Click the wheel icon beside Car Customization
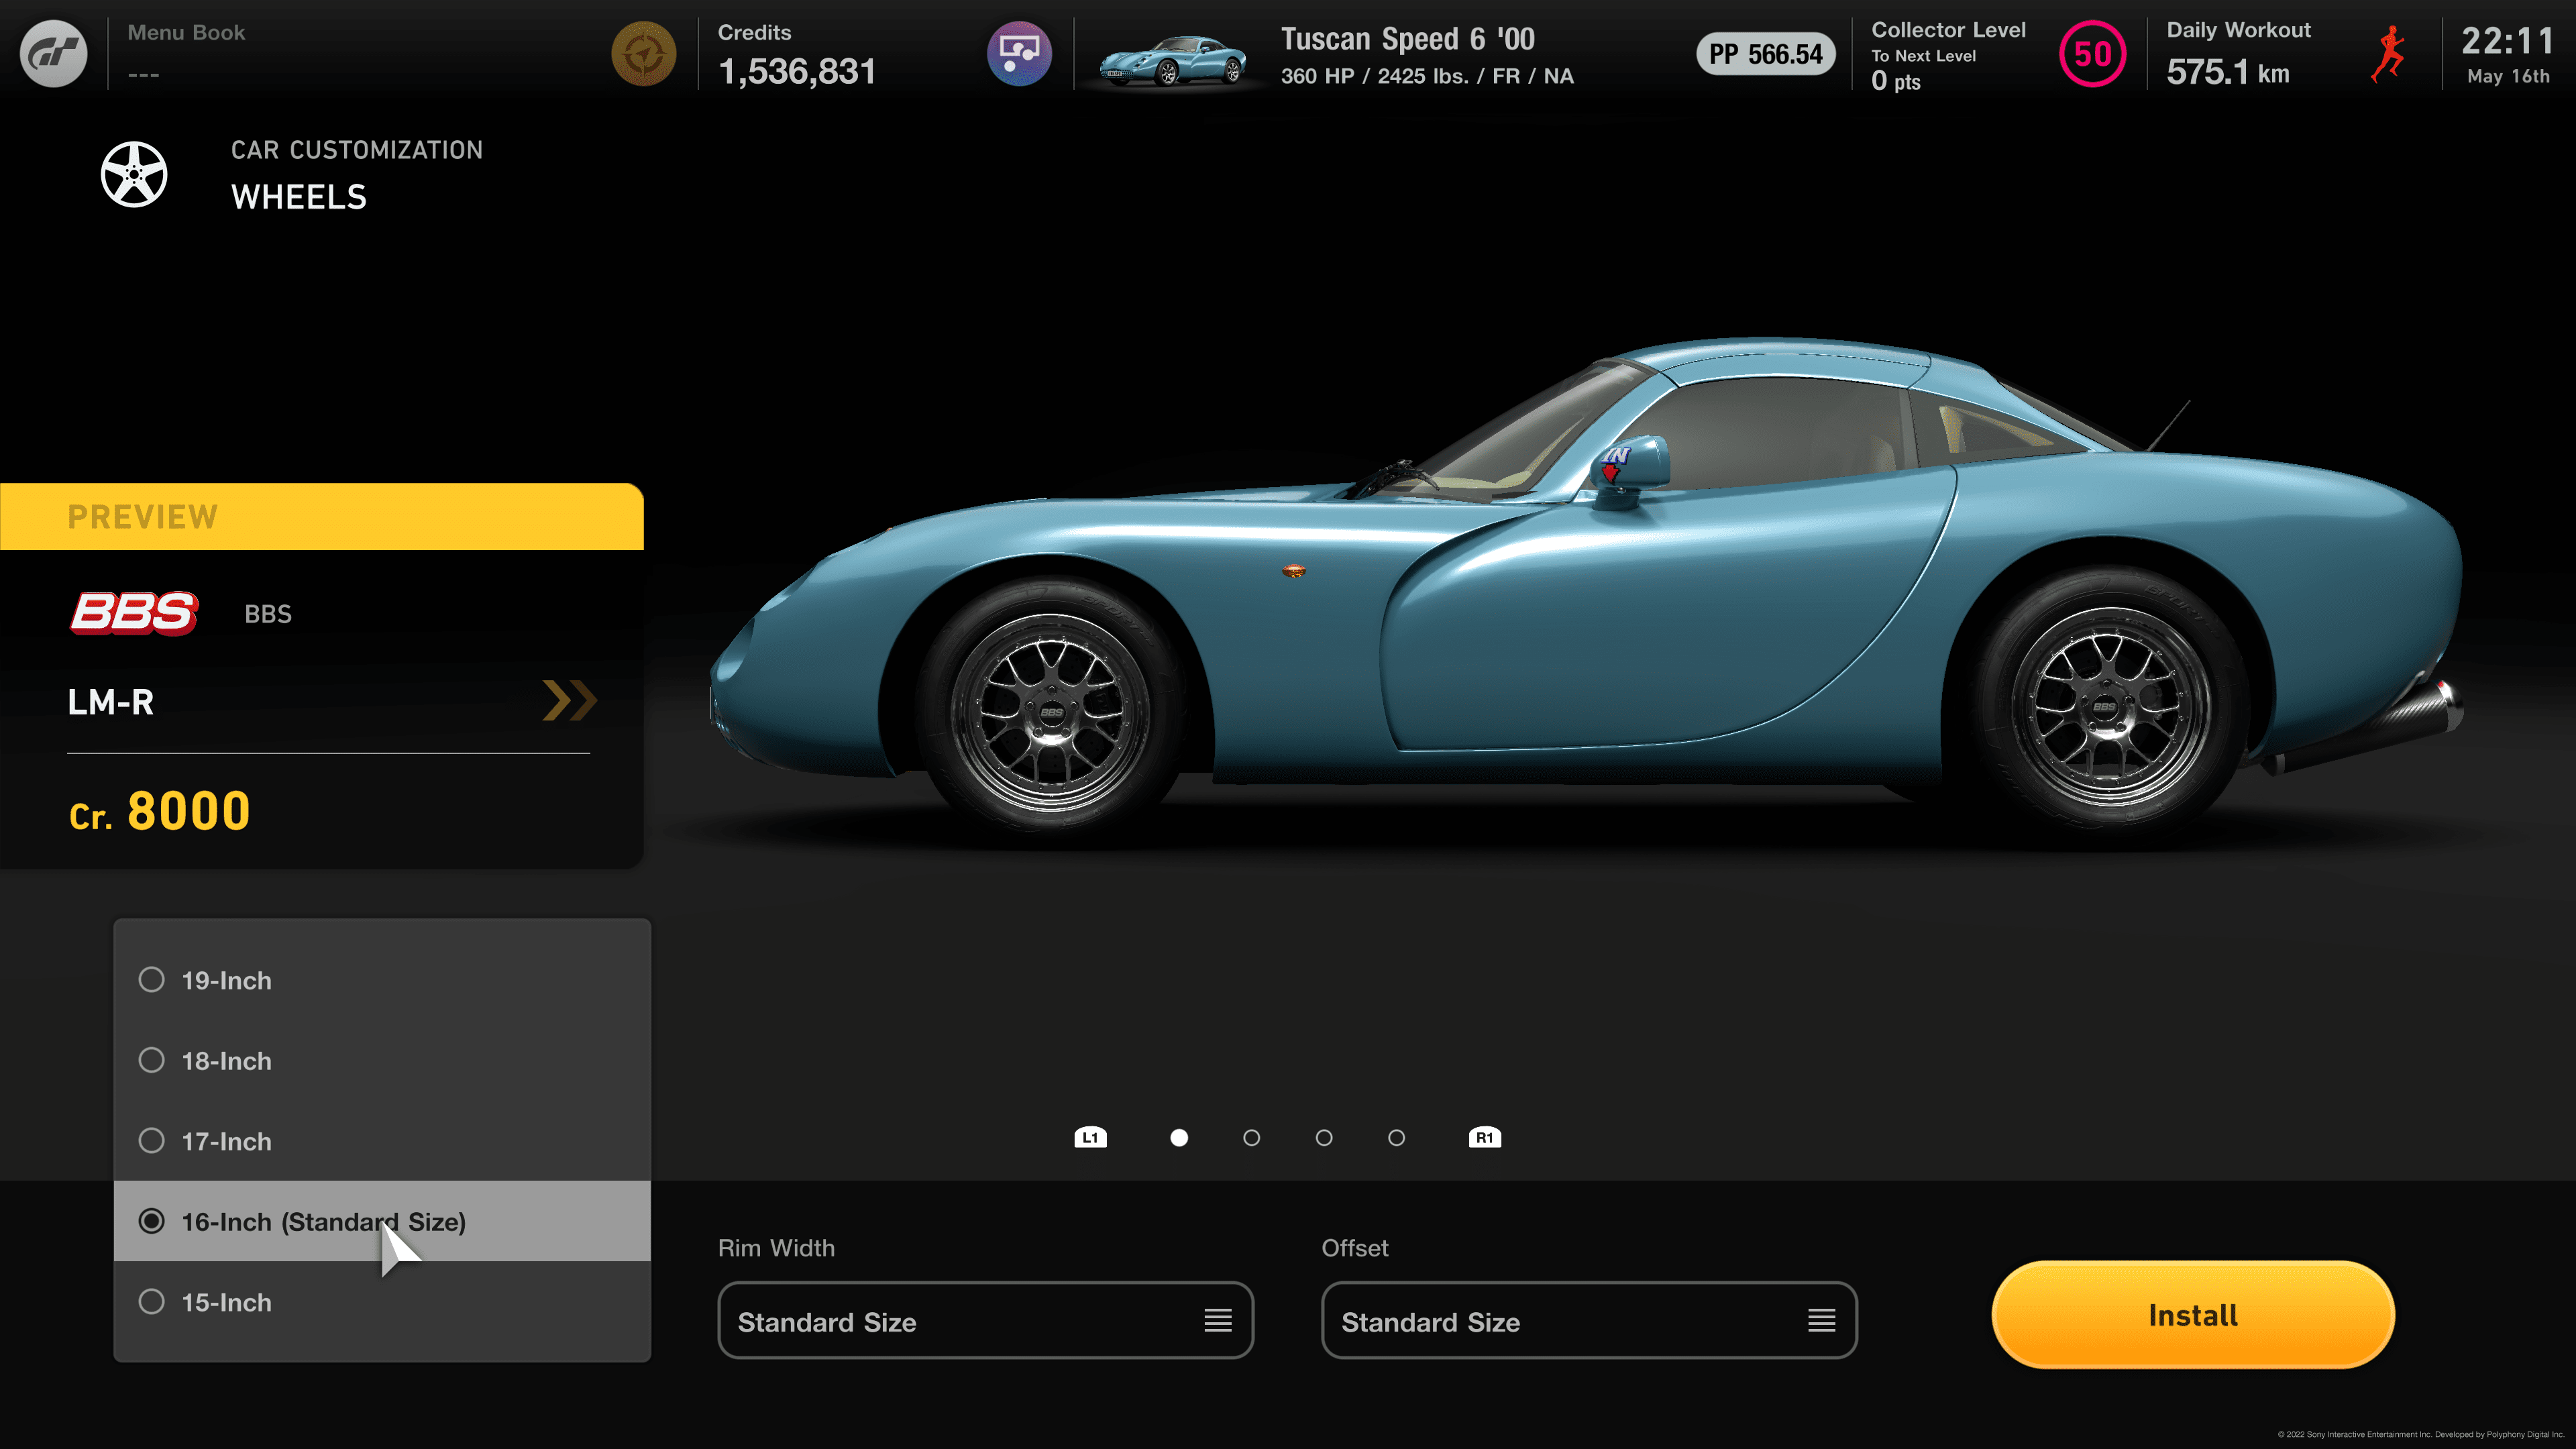This screenshot has height=1449, width=2576. [x=134, y=174]
